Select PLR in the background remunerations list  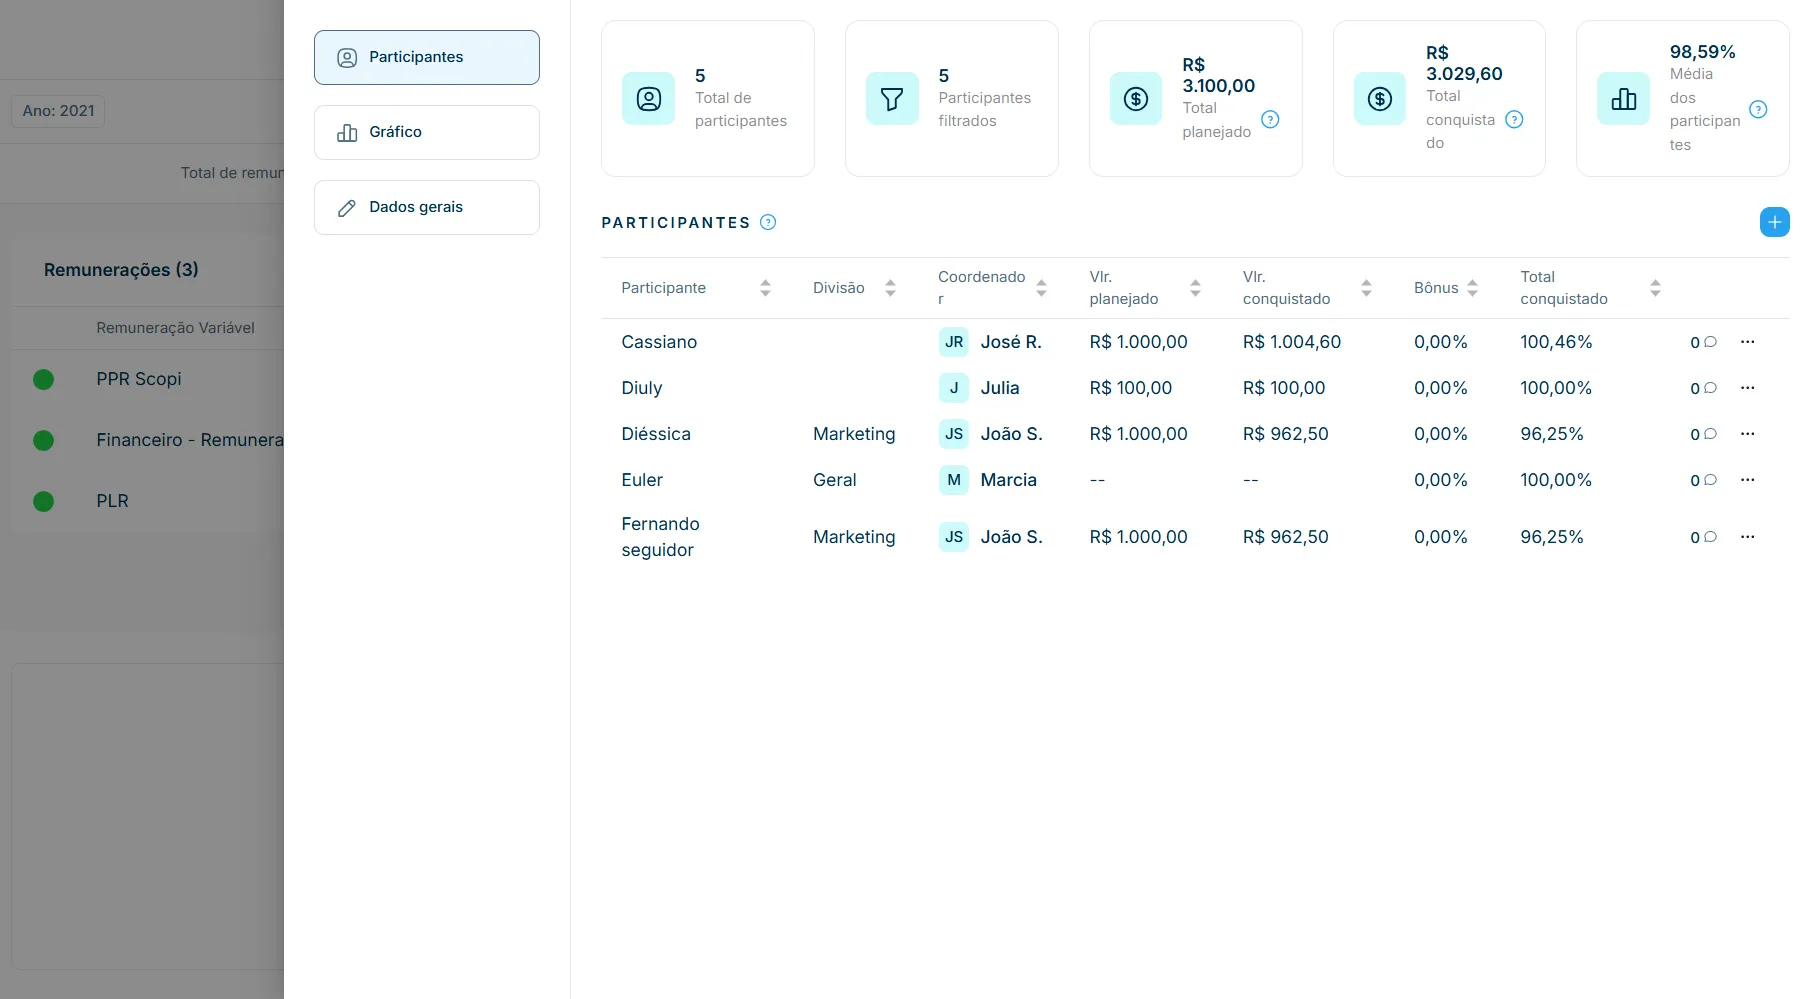(x=112, y=501)
